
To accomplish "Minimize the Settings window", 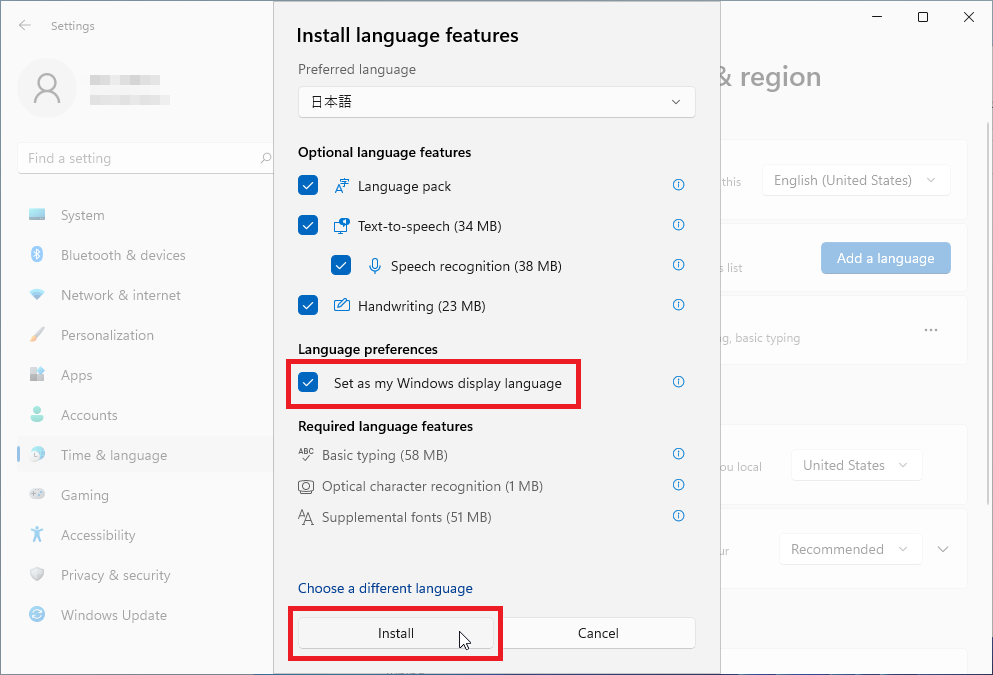I will click(x=877, y=17).
